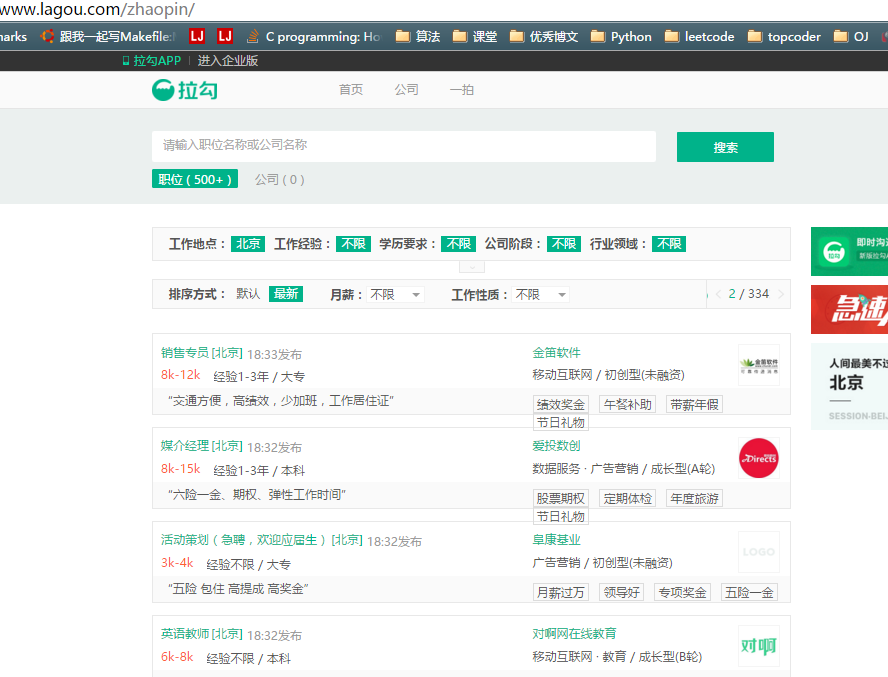The height and width of the screenshot is (677, 888).
Task: Click the 月薪过万 benefit tag
Action: click(561, 593)
